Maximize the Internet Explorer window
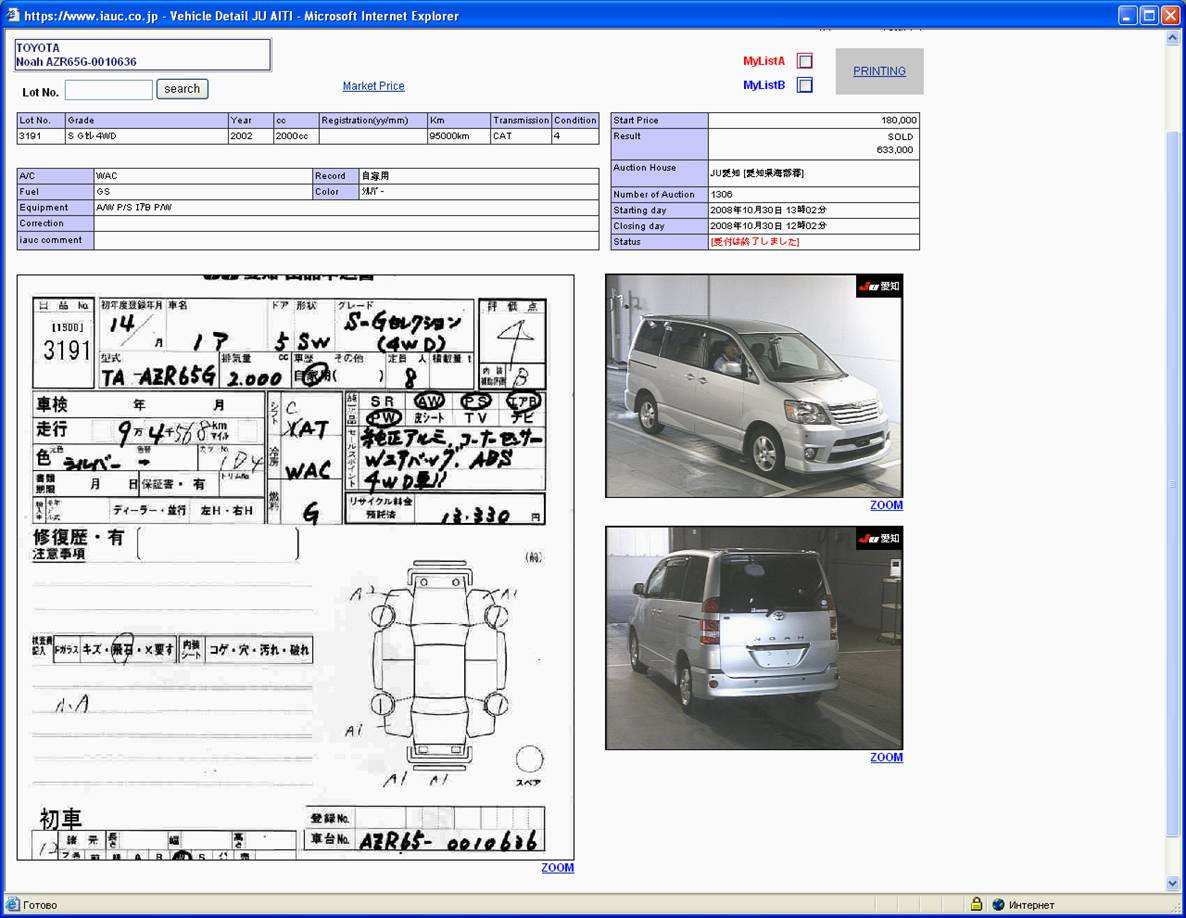 [x=1149, y=15]
